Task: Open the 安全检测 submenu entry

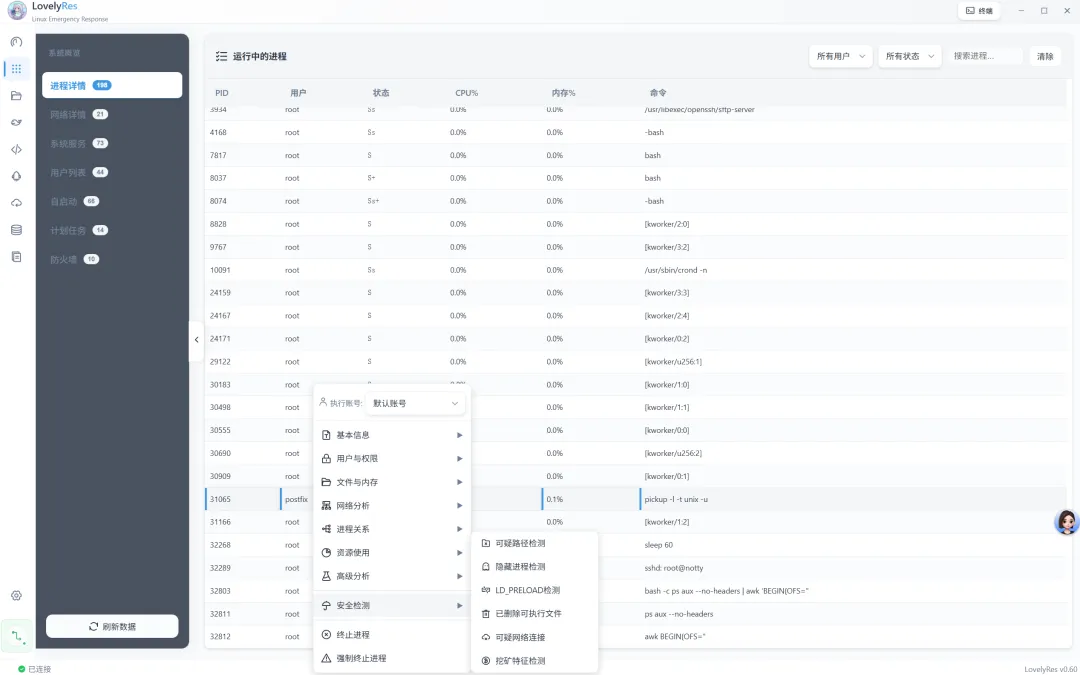Action: 392,605
